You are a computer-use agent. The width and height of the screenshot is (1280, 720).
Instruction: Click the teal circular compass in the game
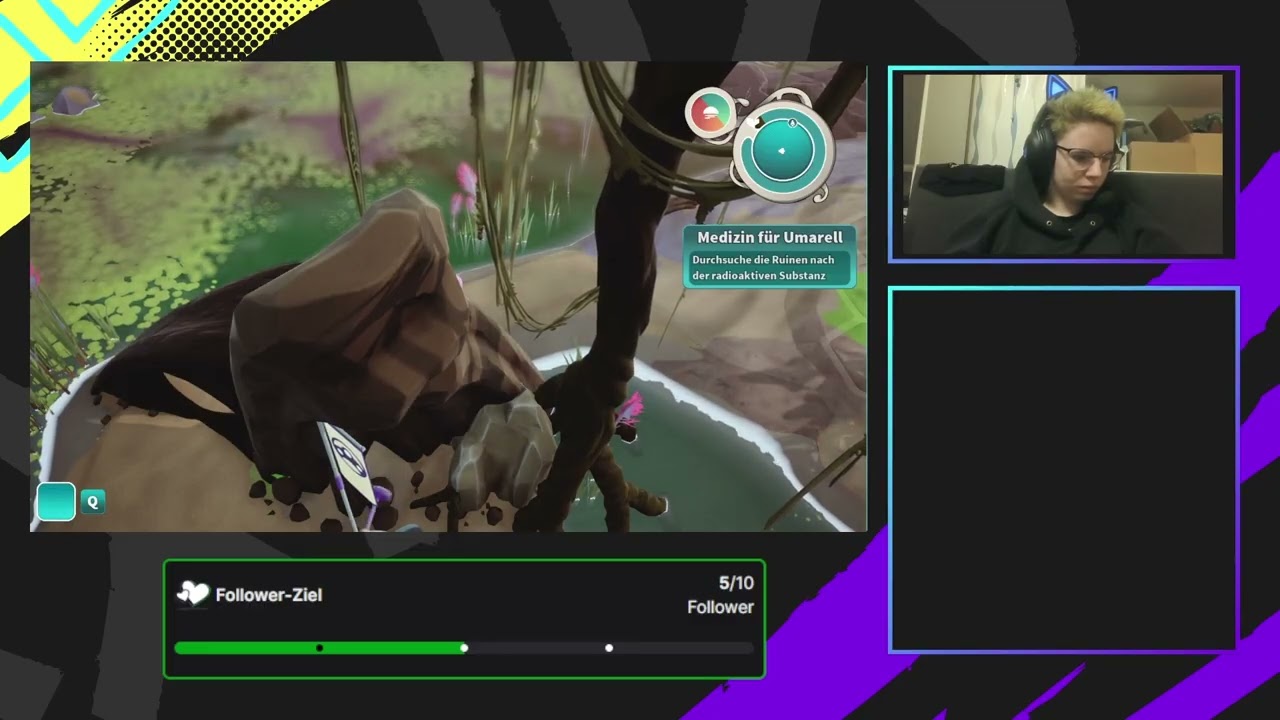click(x=782, y=150)
